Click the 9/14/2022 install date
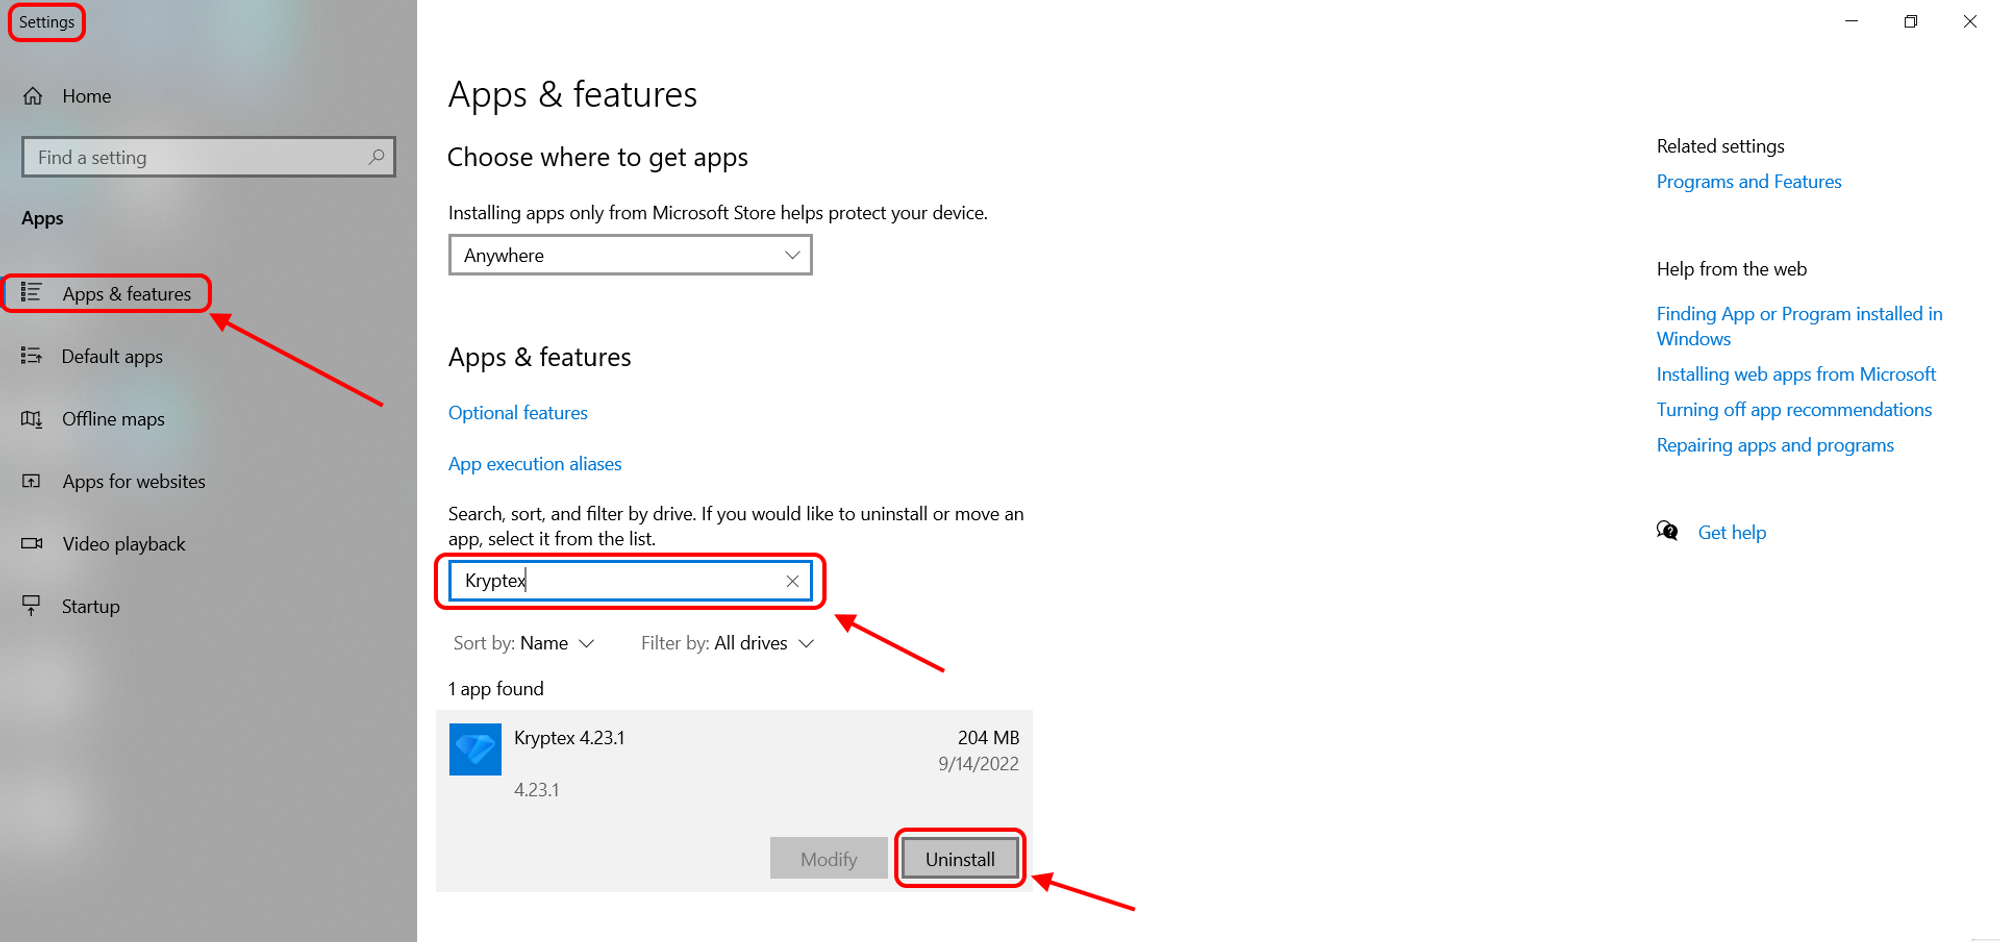 (x=978, y=764)
